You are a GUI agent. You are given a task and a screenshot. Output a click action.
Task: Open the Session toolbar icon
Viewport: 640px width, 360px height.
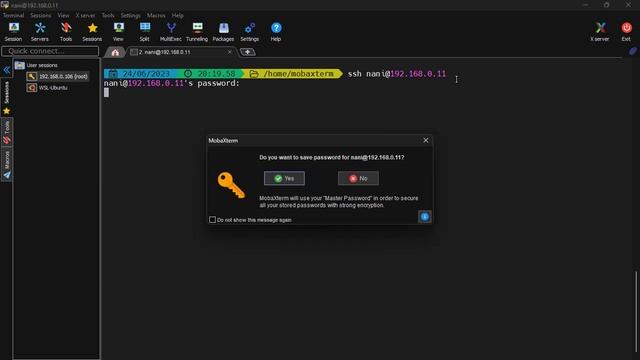13,32
